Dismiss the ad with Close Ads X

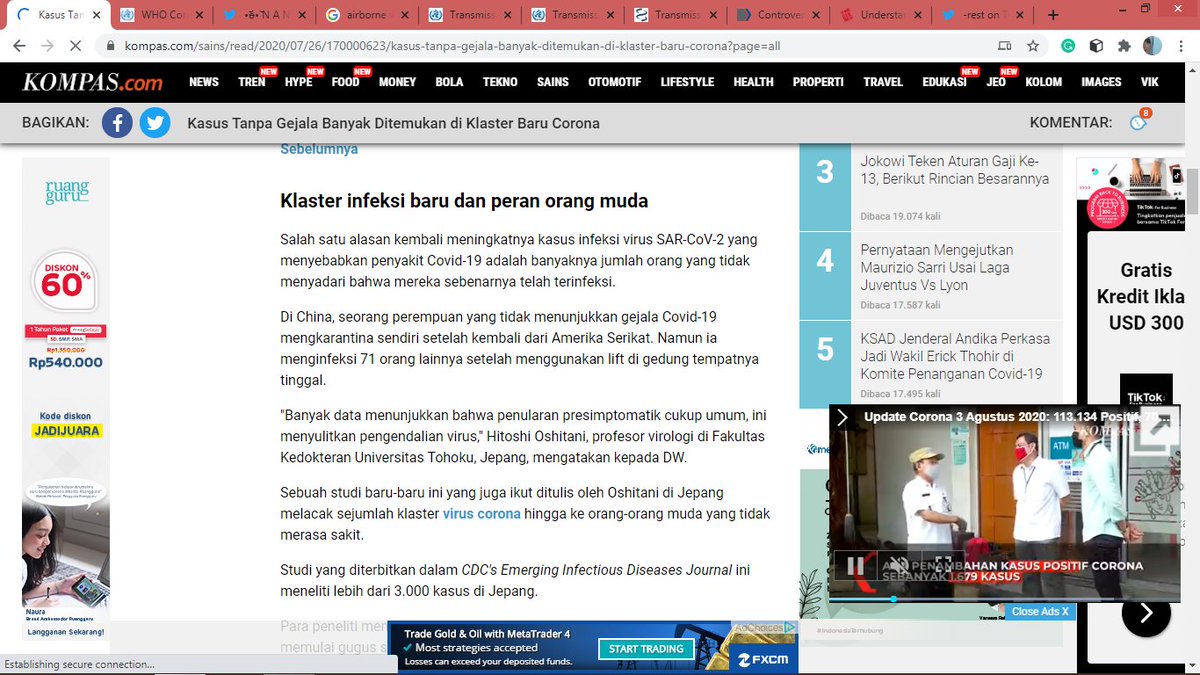click(1040, 611)
